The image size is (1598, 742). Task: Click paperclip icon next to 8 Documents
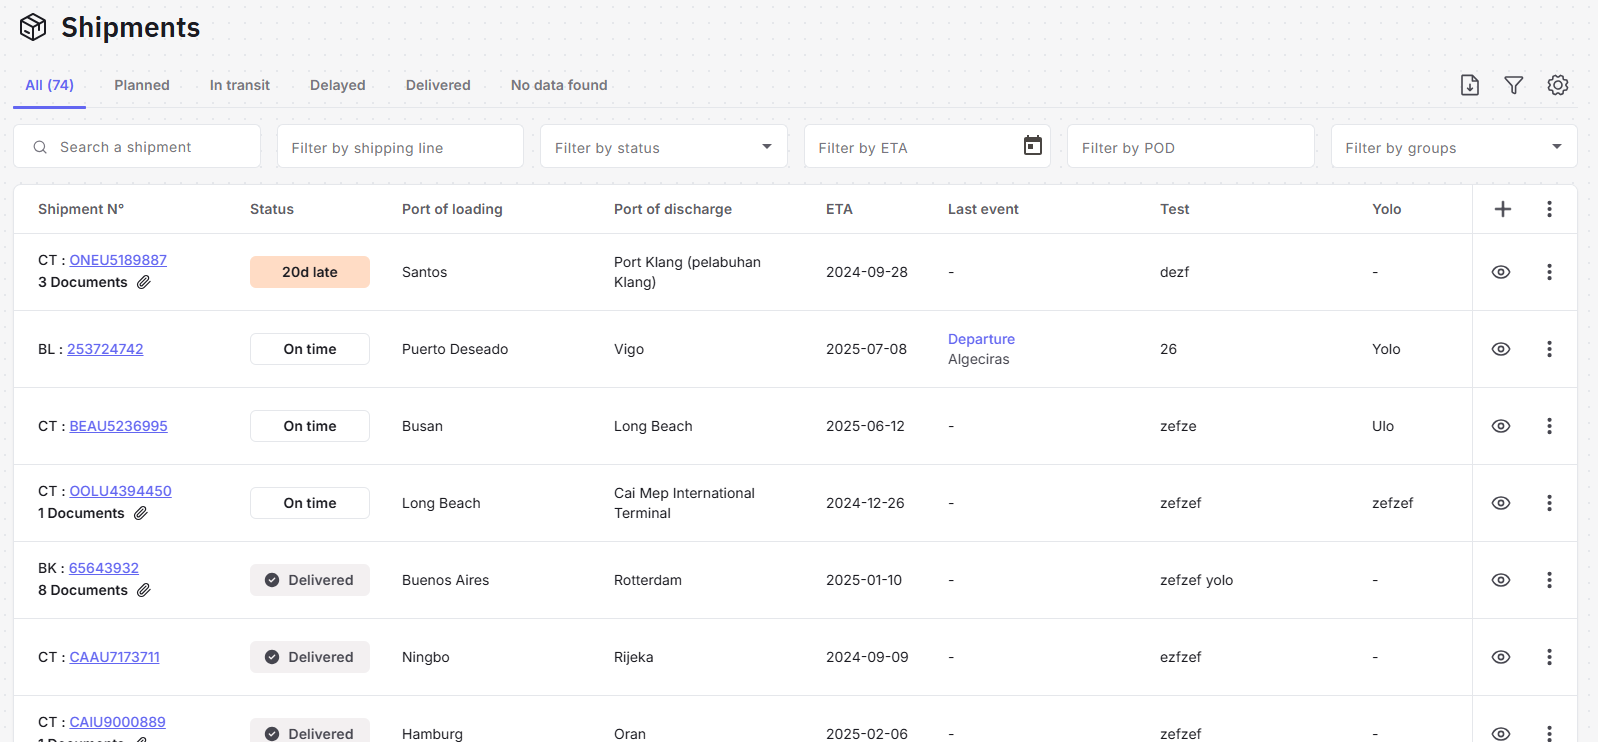point(144,590)
